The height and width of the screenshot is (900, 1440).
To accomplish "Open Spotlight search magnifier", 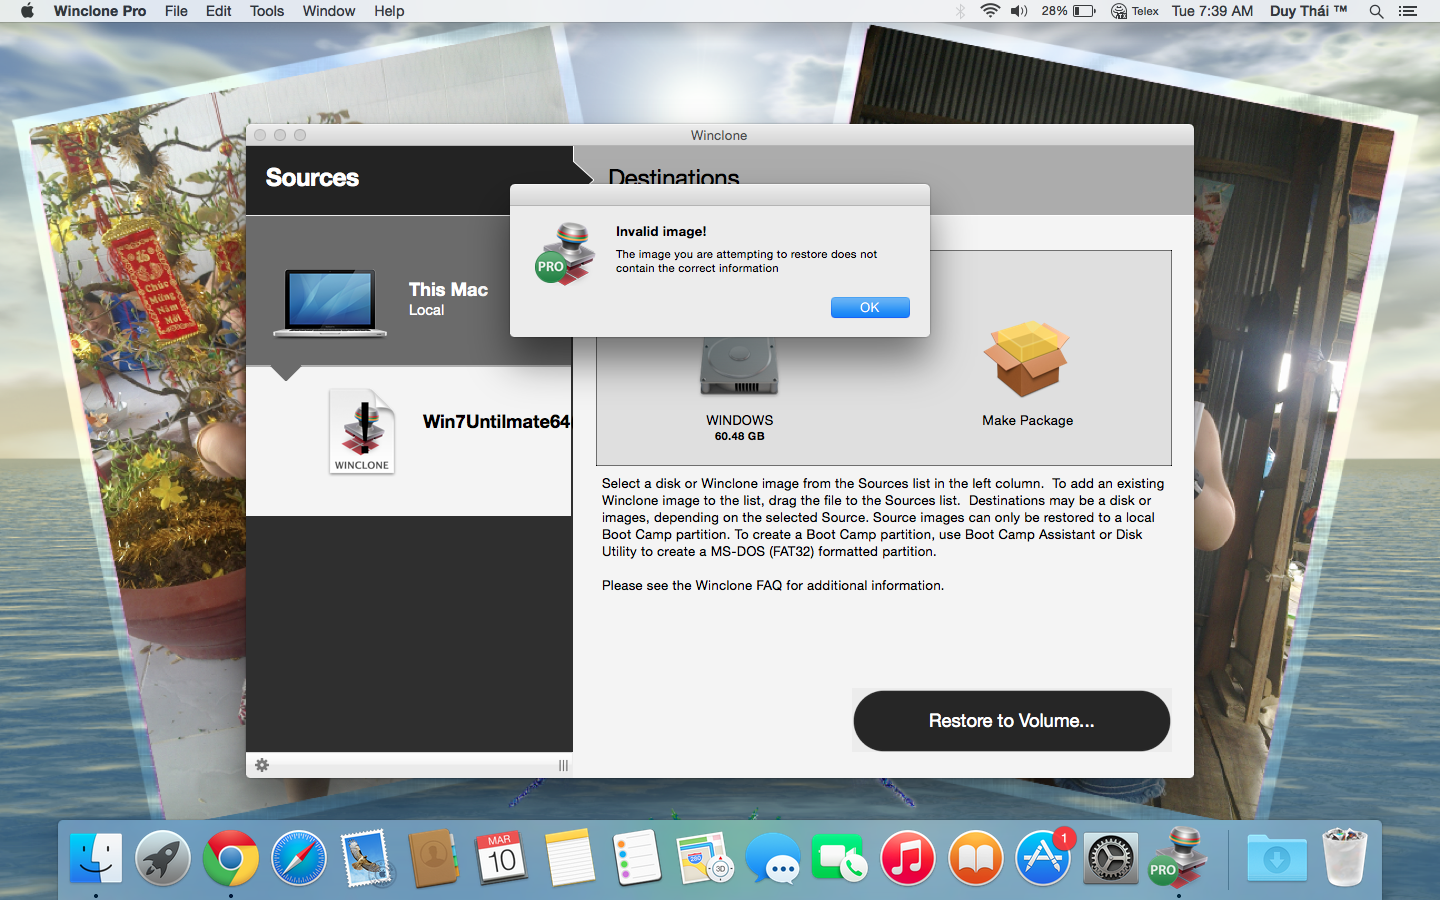I will tap(1376, 11).
